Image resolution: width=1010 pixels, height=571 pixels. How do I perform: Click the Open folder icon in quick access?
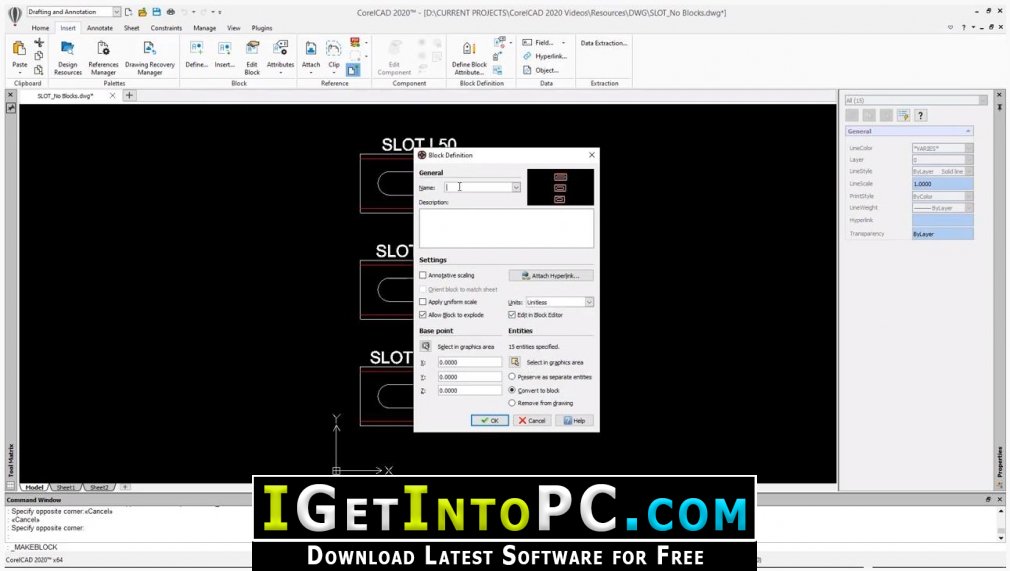(142, 12)
